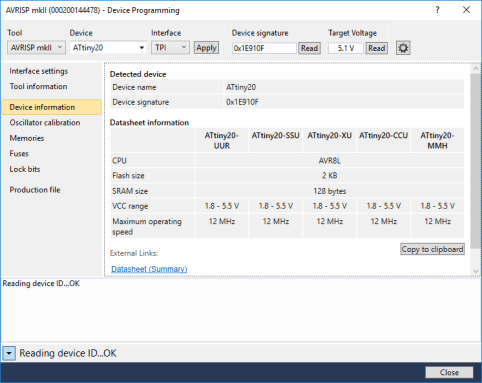Screen dimensions: 482x383
Task: Open the Device dropdown showing ATtiny20
Action: (x=108, y=48)
